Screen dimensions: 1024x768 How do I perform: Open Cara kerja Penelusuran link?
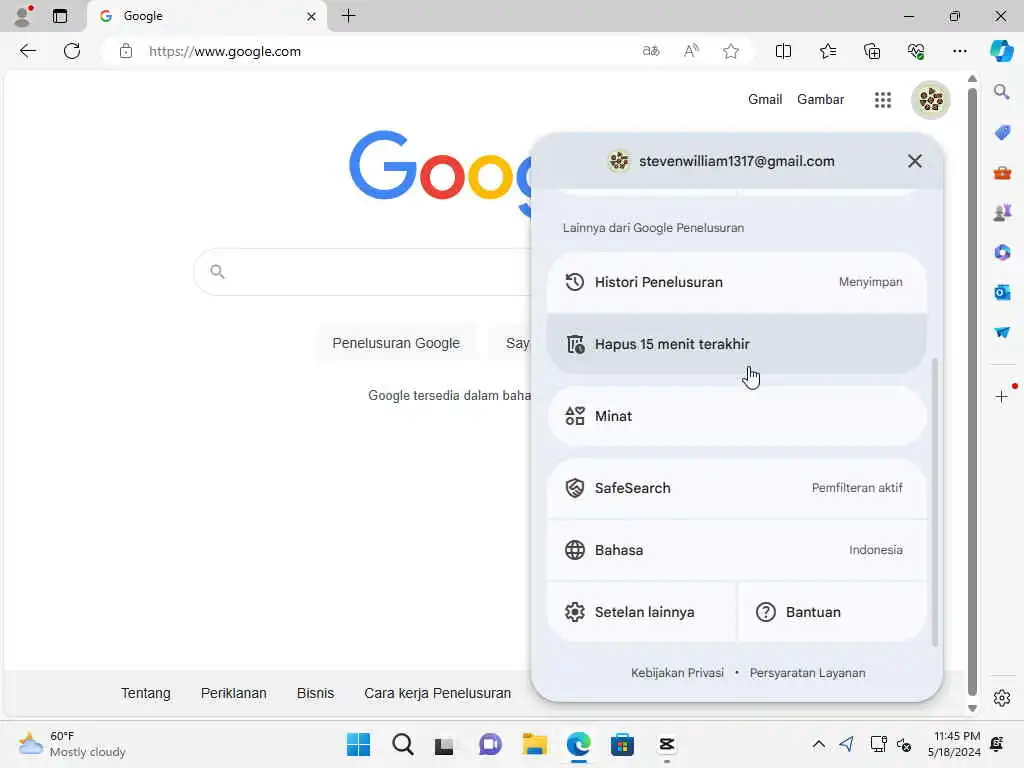pos(438,693)
